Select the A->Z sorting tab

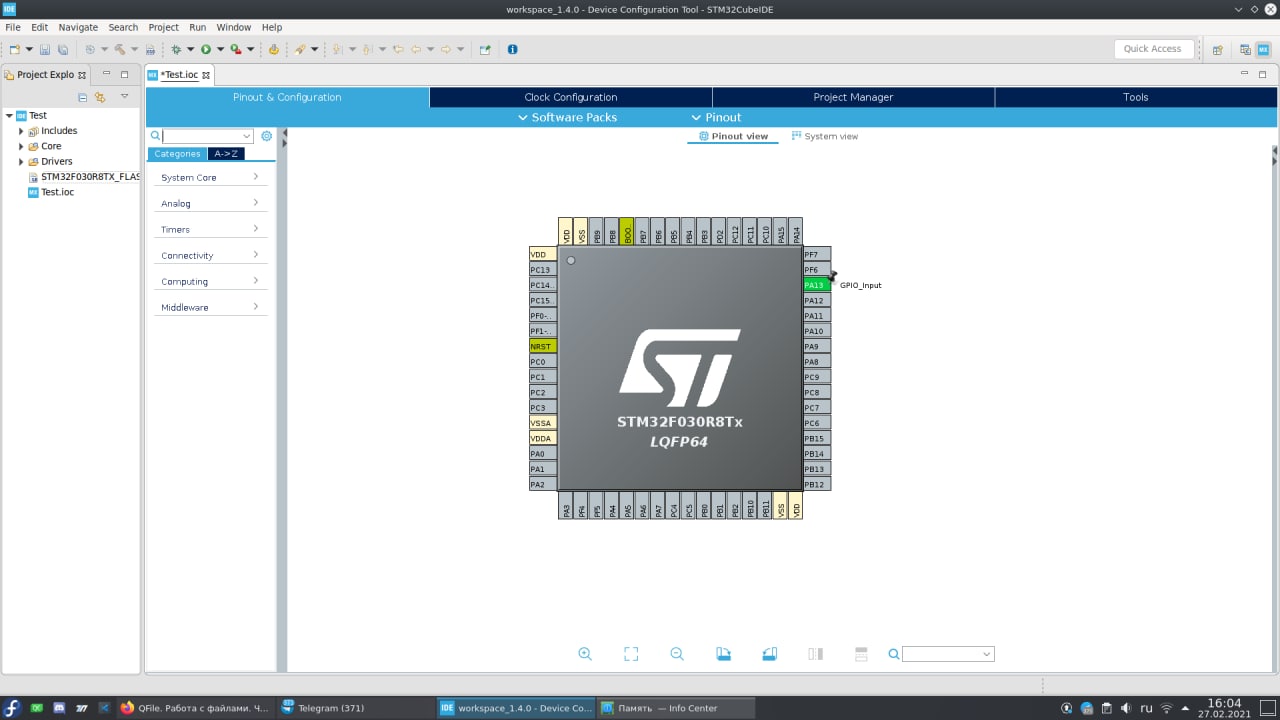pos(226,154)
